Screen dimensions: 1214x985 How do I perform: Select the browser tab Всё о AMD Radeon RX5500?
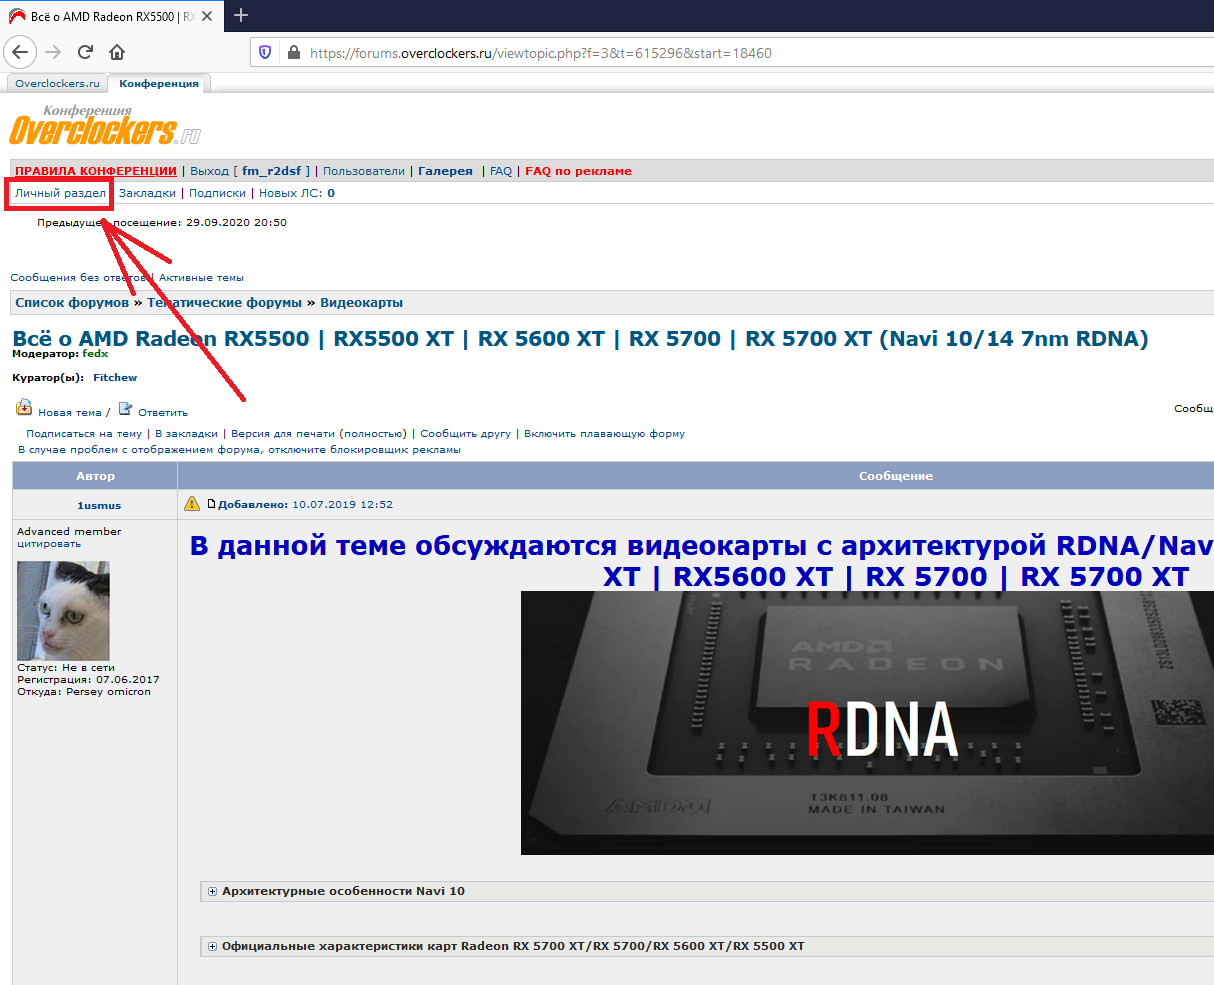(x=111, y=16)
